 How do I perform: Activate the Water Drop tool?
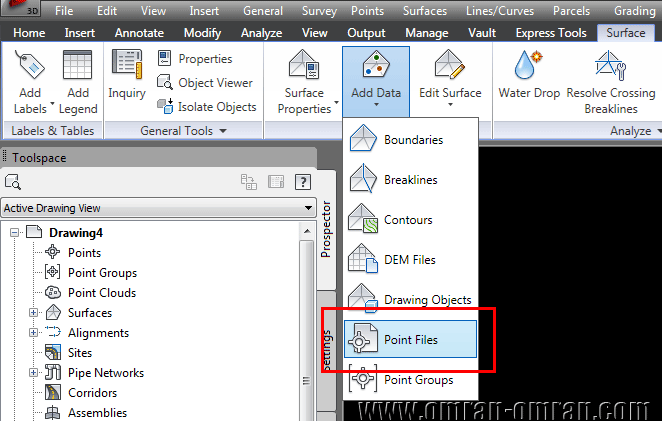[529, 74]
